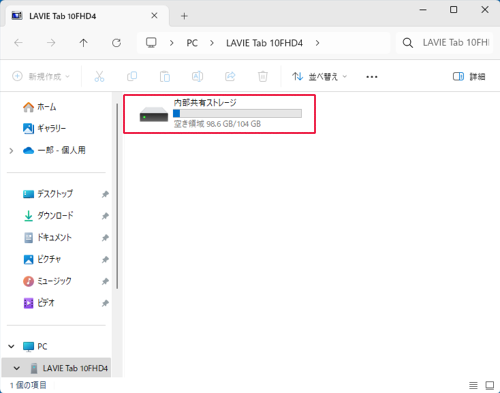Click the search box for LAVIE Tab 10FHD4

446,43
